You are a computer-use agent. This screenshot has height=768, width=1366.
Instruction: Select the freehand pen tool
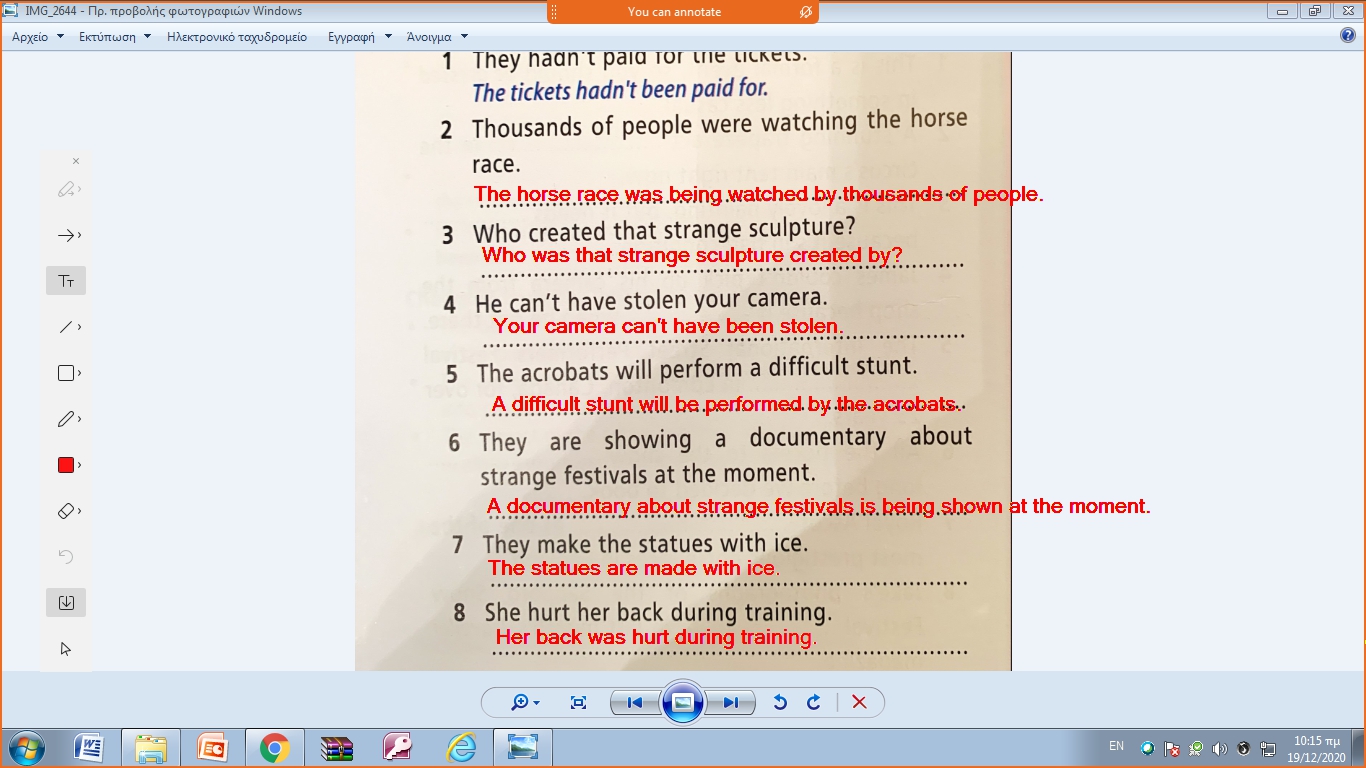point(66,419)
